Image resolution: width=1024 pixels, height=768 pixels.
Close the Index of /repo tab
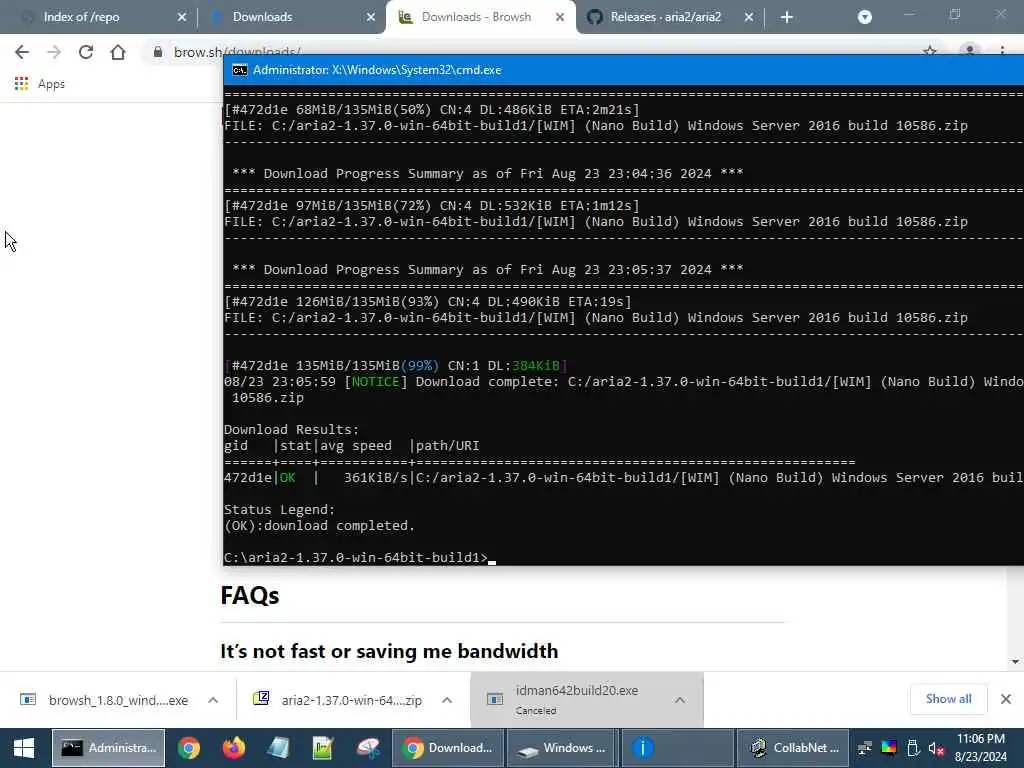point(182,18)
